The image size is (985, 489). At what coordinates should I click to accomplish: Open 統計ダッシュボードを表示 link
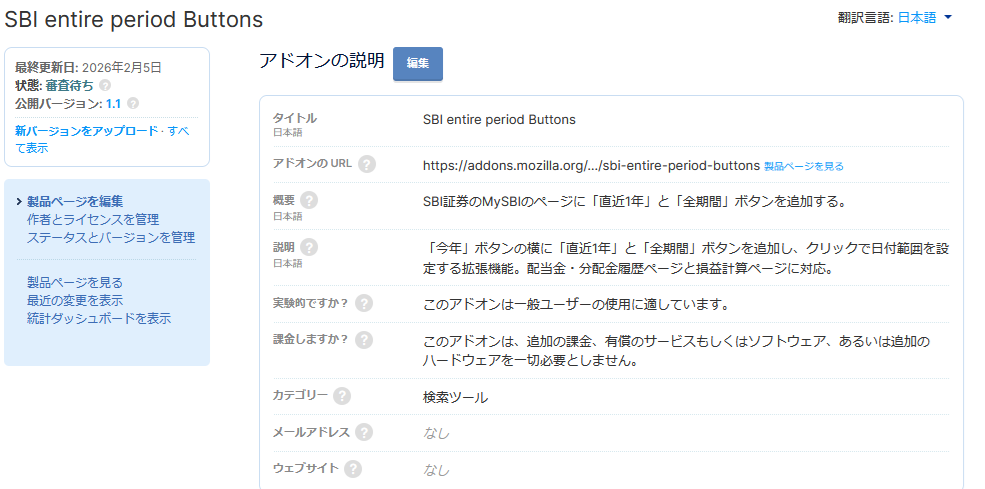tap(98, 318)
